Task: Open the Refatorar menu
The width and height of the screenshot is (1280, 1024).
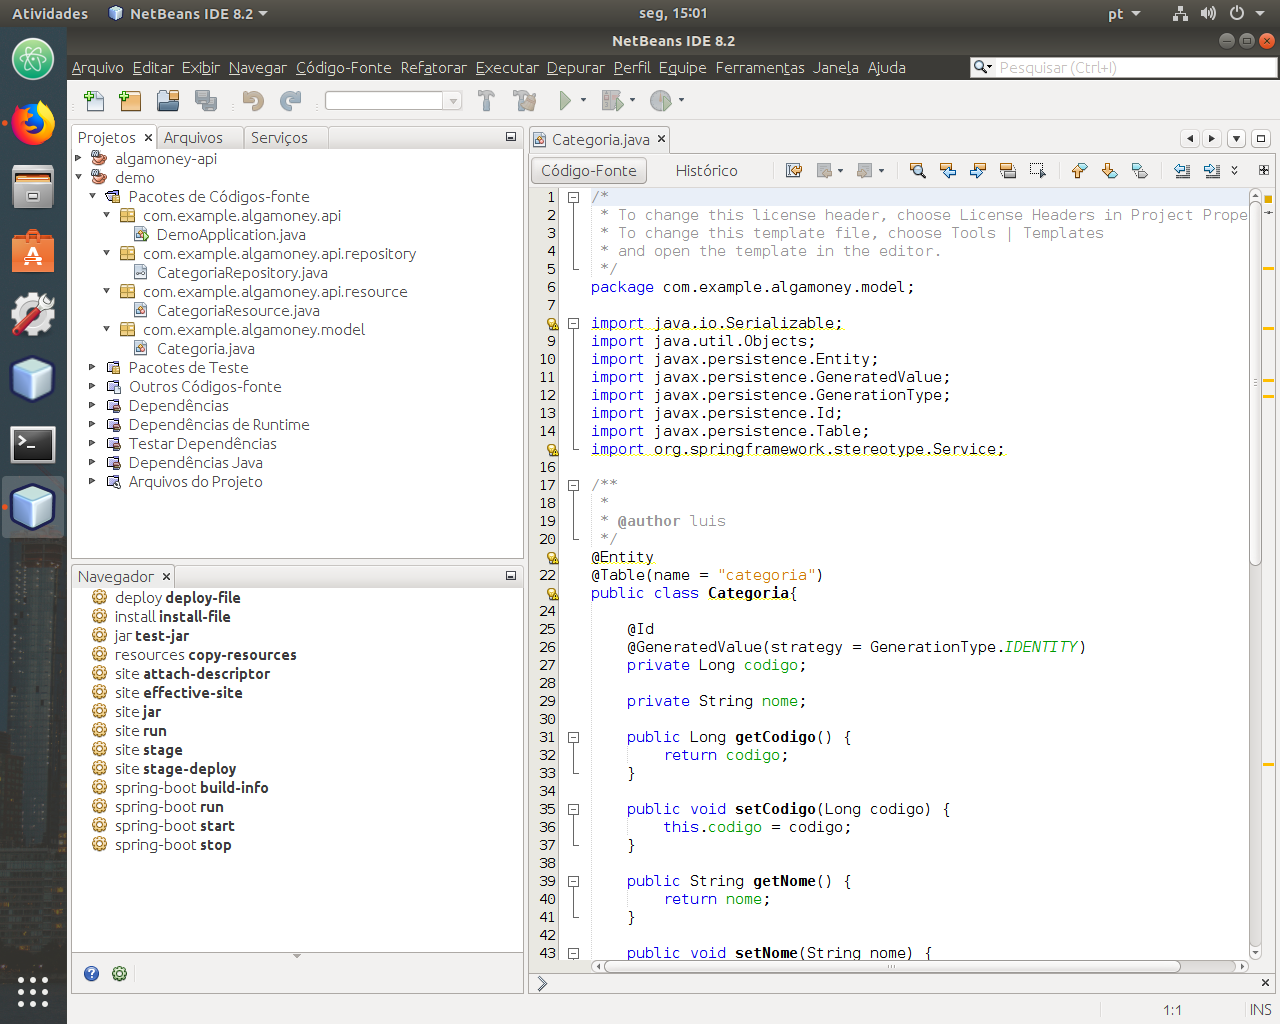Action: [x=433, y=68]
